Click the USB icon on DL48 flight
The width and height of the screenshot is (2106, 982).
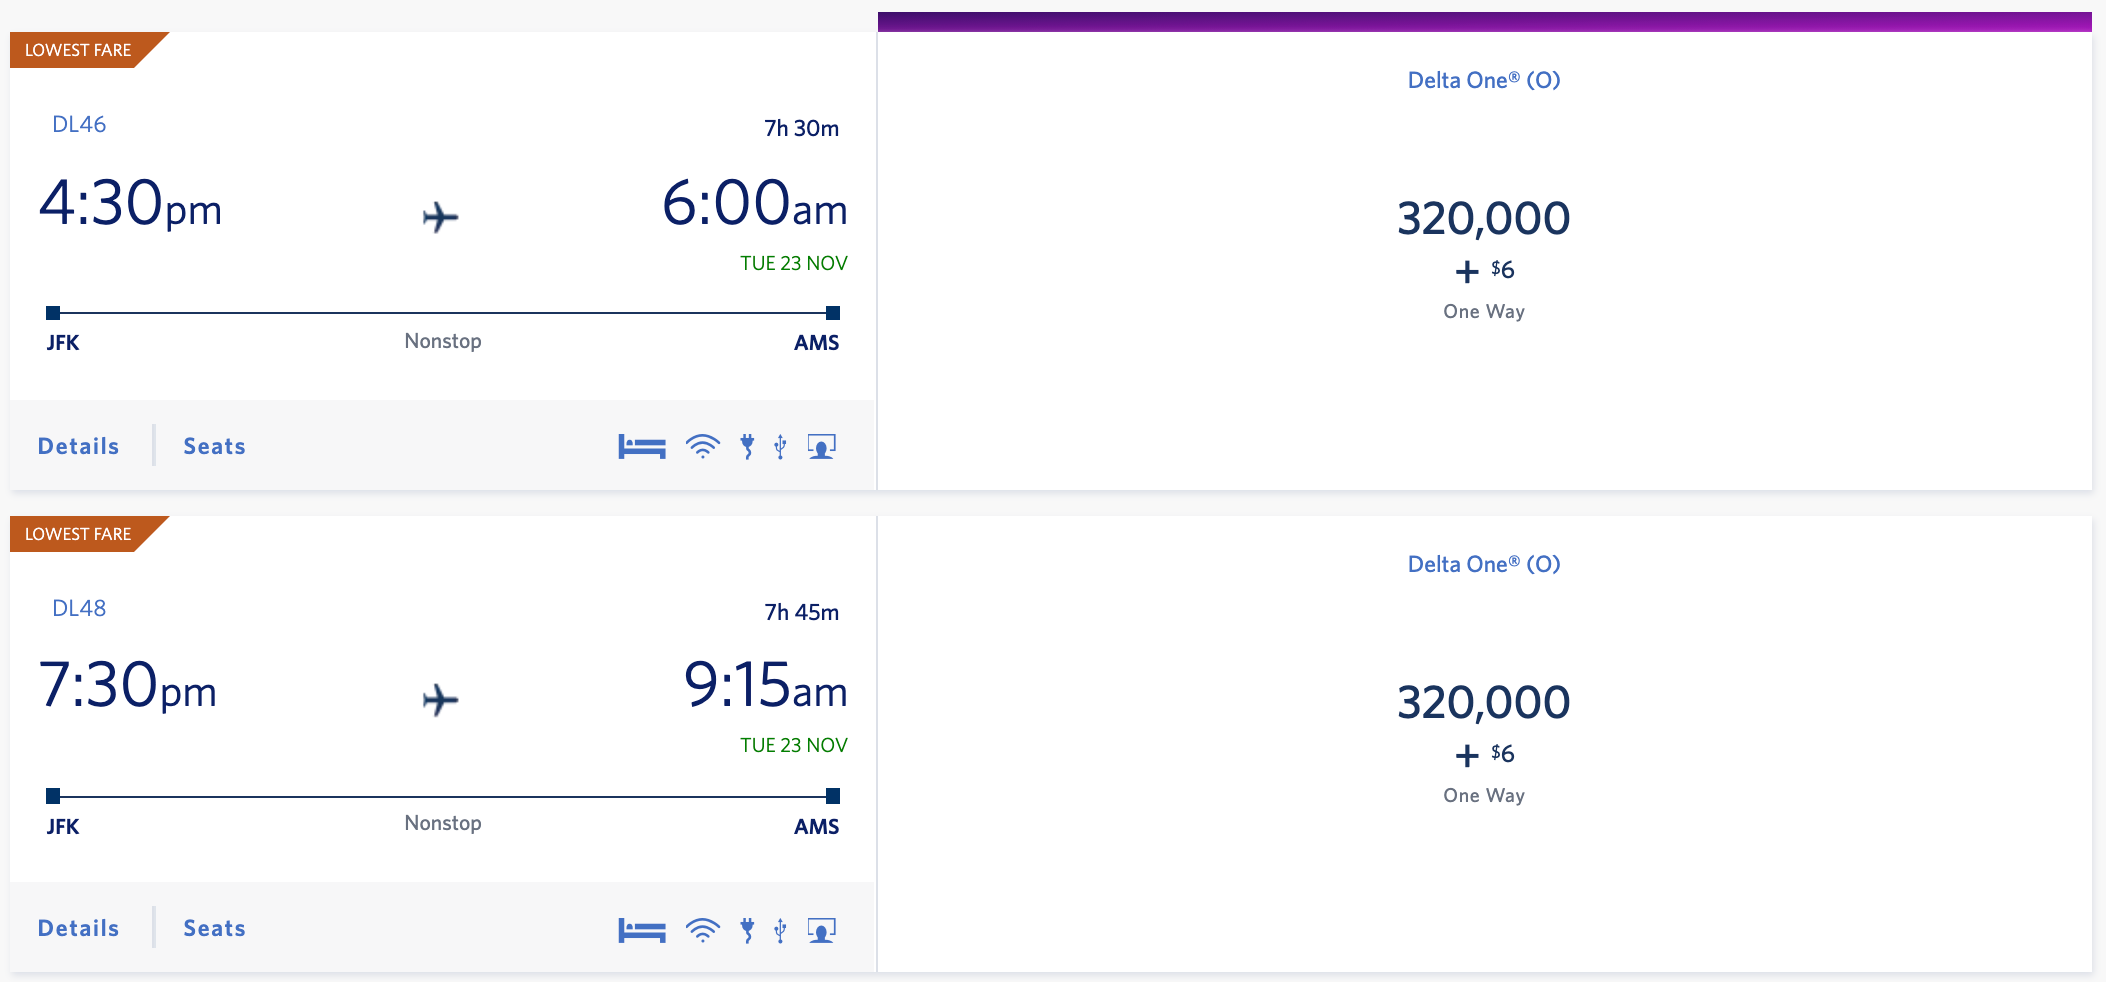coord(781,930)
